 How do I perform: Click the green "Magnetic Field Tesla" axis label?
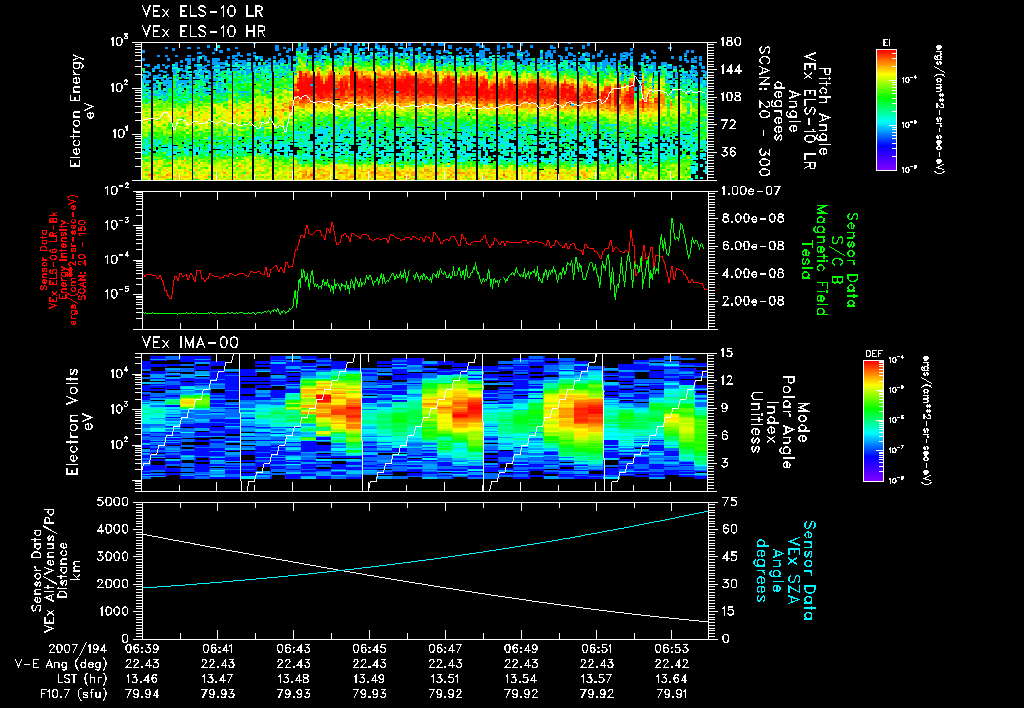tap(814, 260)
